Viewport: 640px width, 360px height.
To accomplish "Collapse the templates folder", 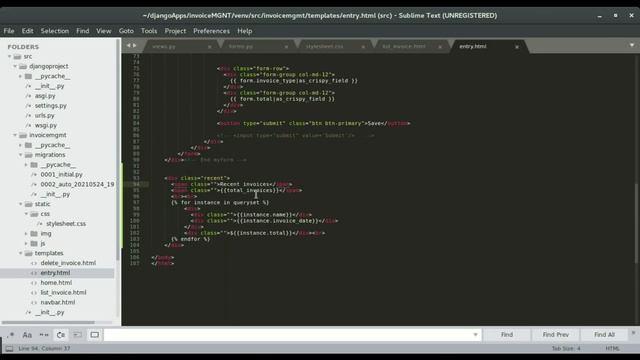I will pos(20,253).
